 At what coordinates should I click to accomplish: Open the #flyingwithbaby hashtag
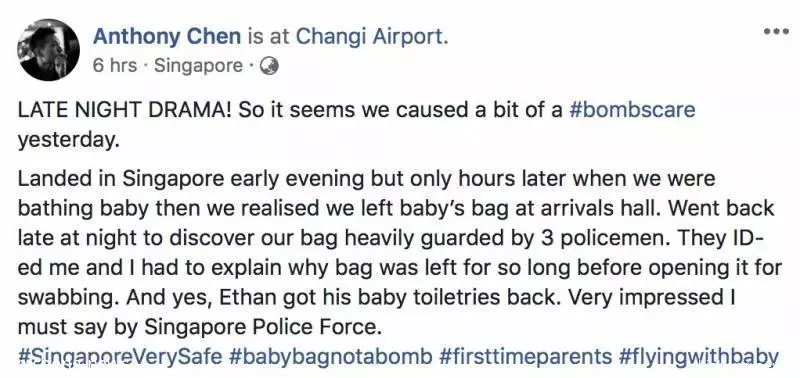(x=698, y=357)
